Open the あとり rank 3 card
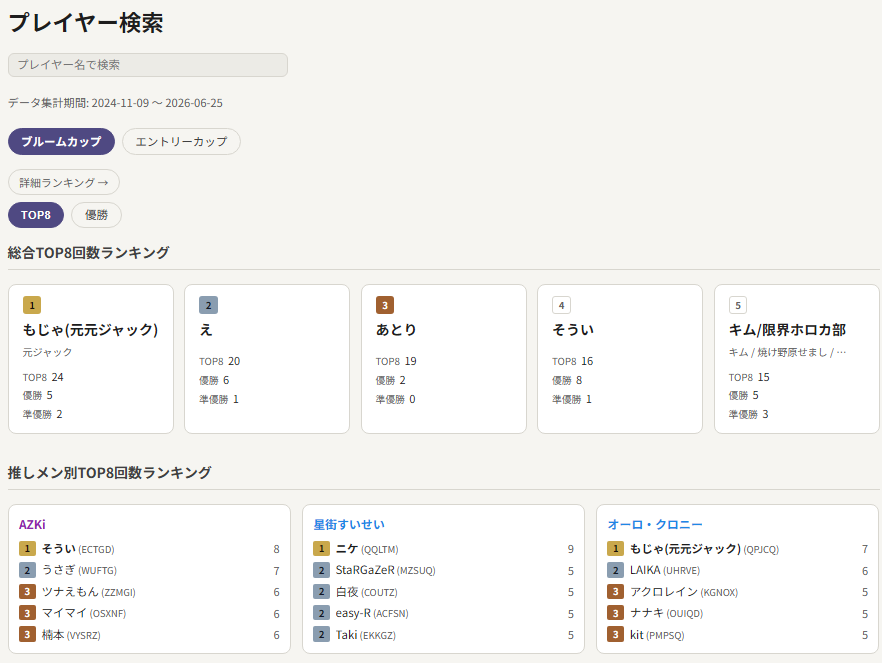Viewport: 882px width, 663px height. coord(444,359)
